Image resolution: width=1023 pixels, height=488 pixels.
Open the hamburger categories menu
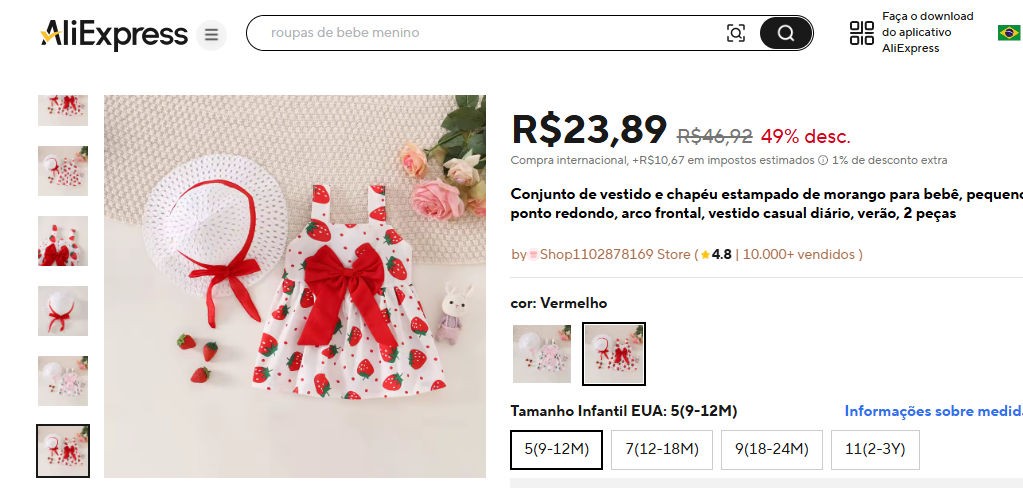point(211,35)
